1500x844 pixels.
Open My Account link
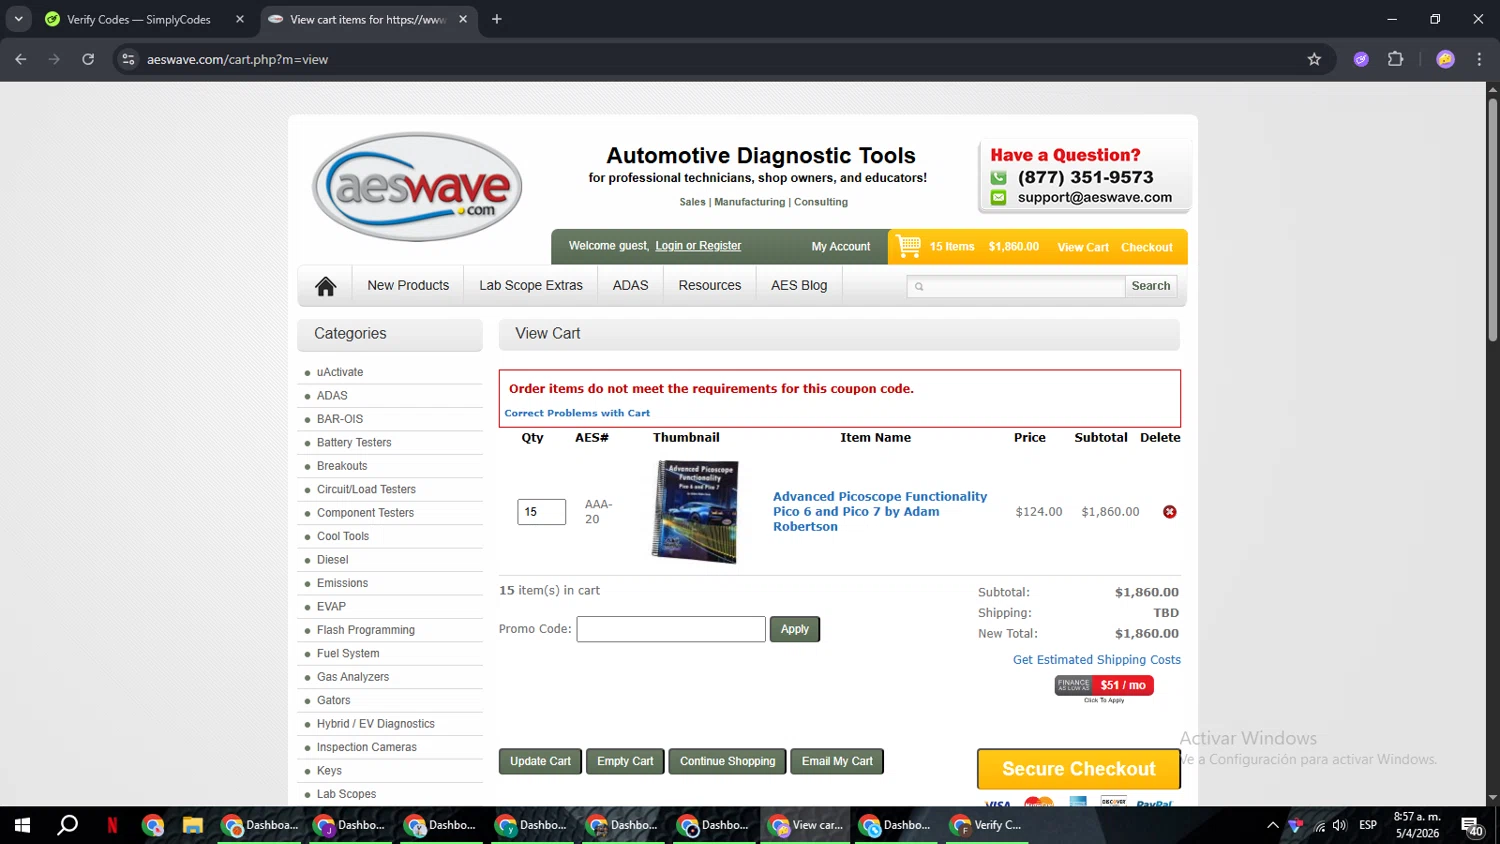(x=841, y=247)
